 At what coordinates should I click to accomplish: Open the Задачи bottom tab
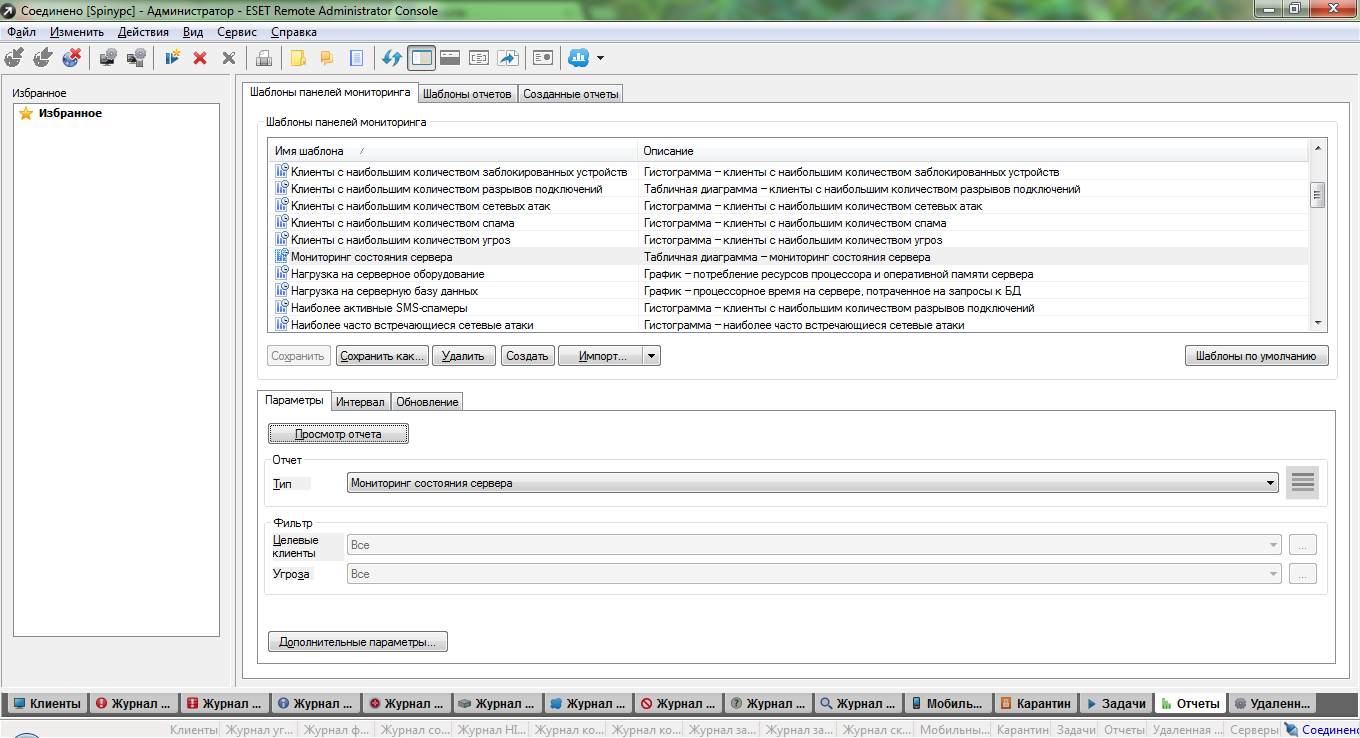[x=1115, y=704]
